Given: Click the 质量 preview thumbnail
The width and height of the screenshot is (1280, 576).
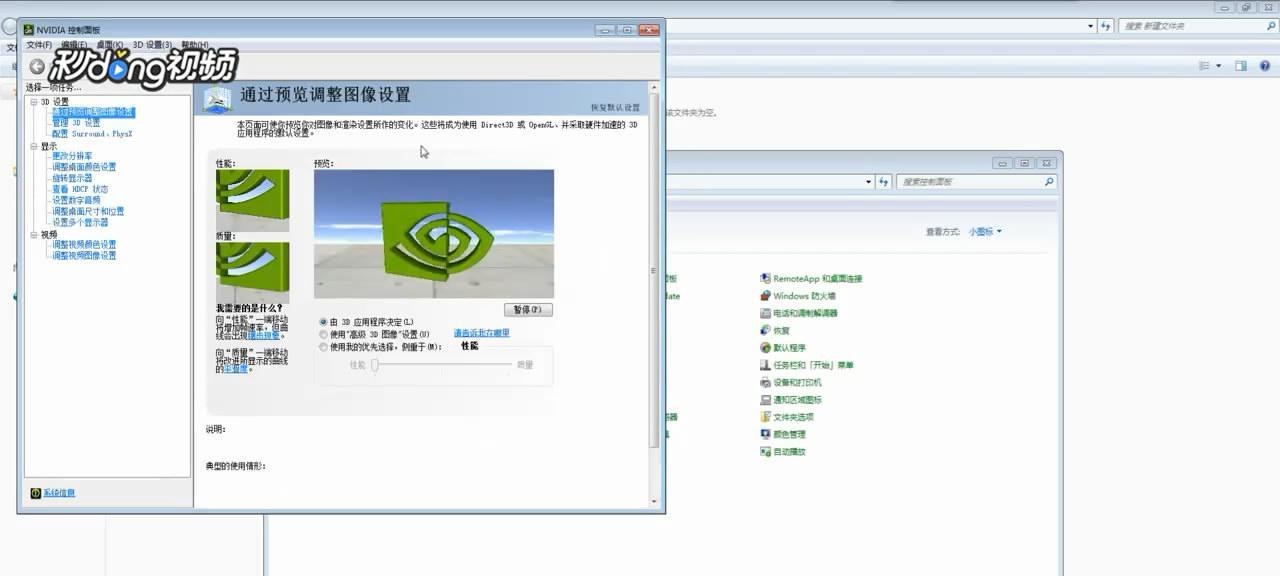Looking at the screenshot, I should point(252,272).
